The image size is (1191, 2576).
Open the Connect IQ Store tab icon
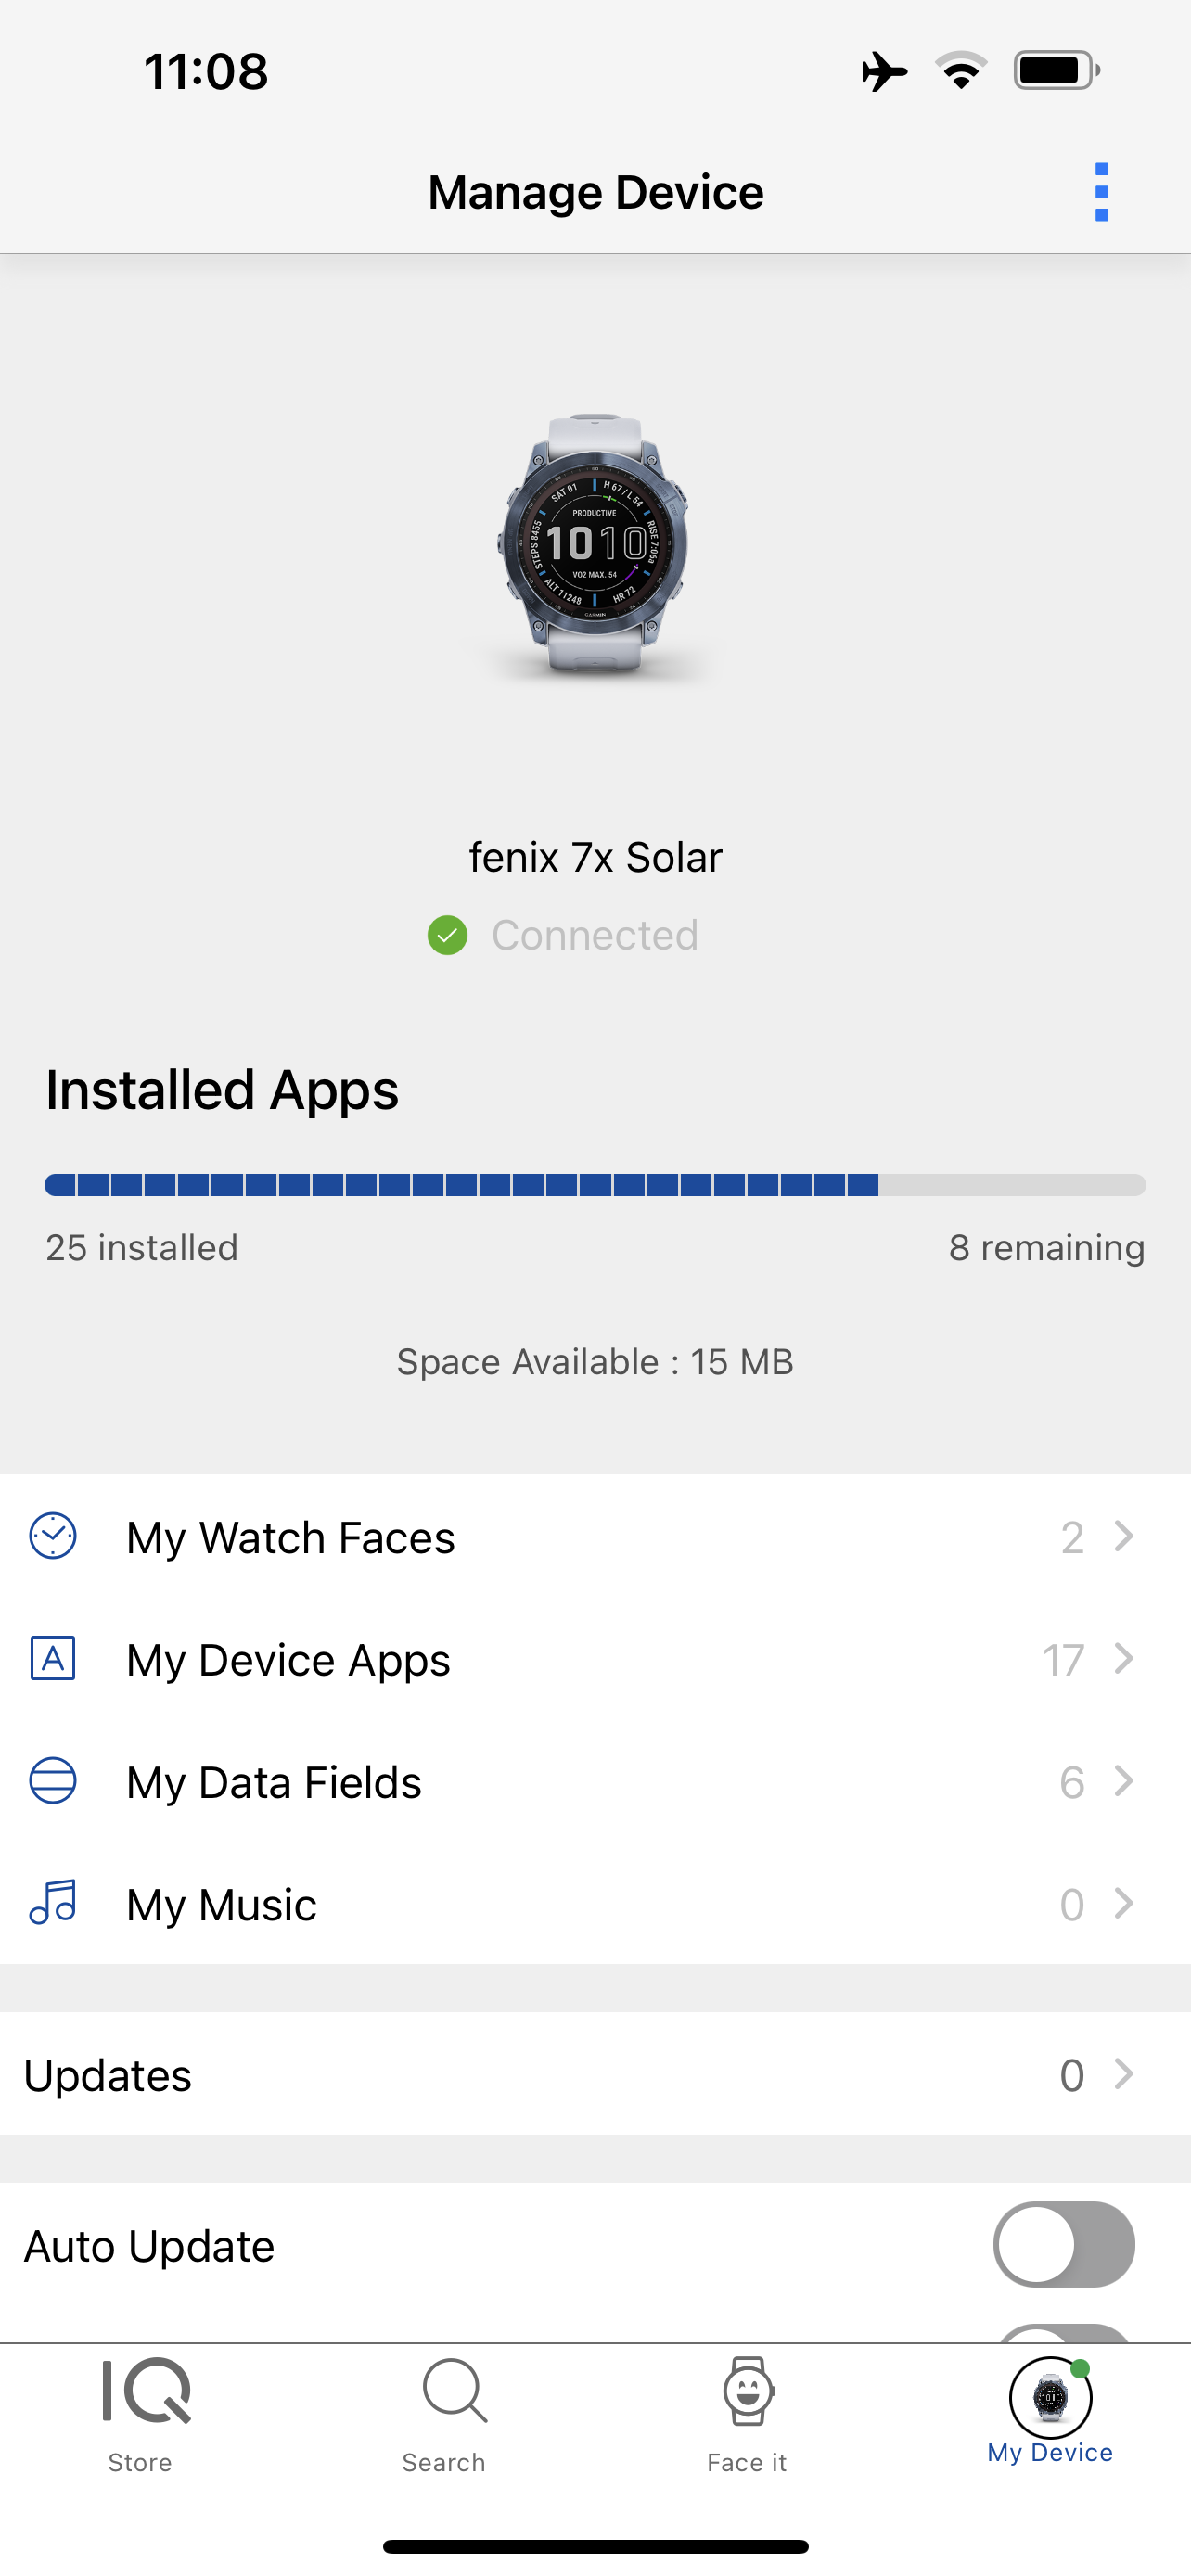point(145,2391)
